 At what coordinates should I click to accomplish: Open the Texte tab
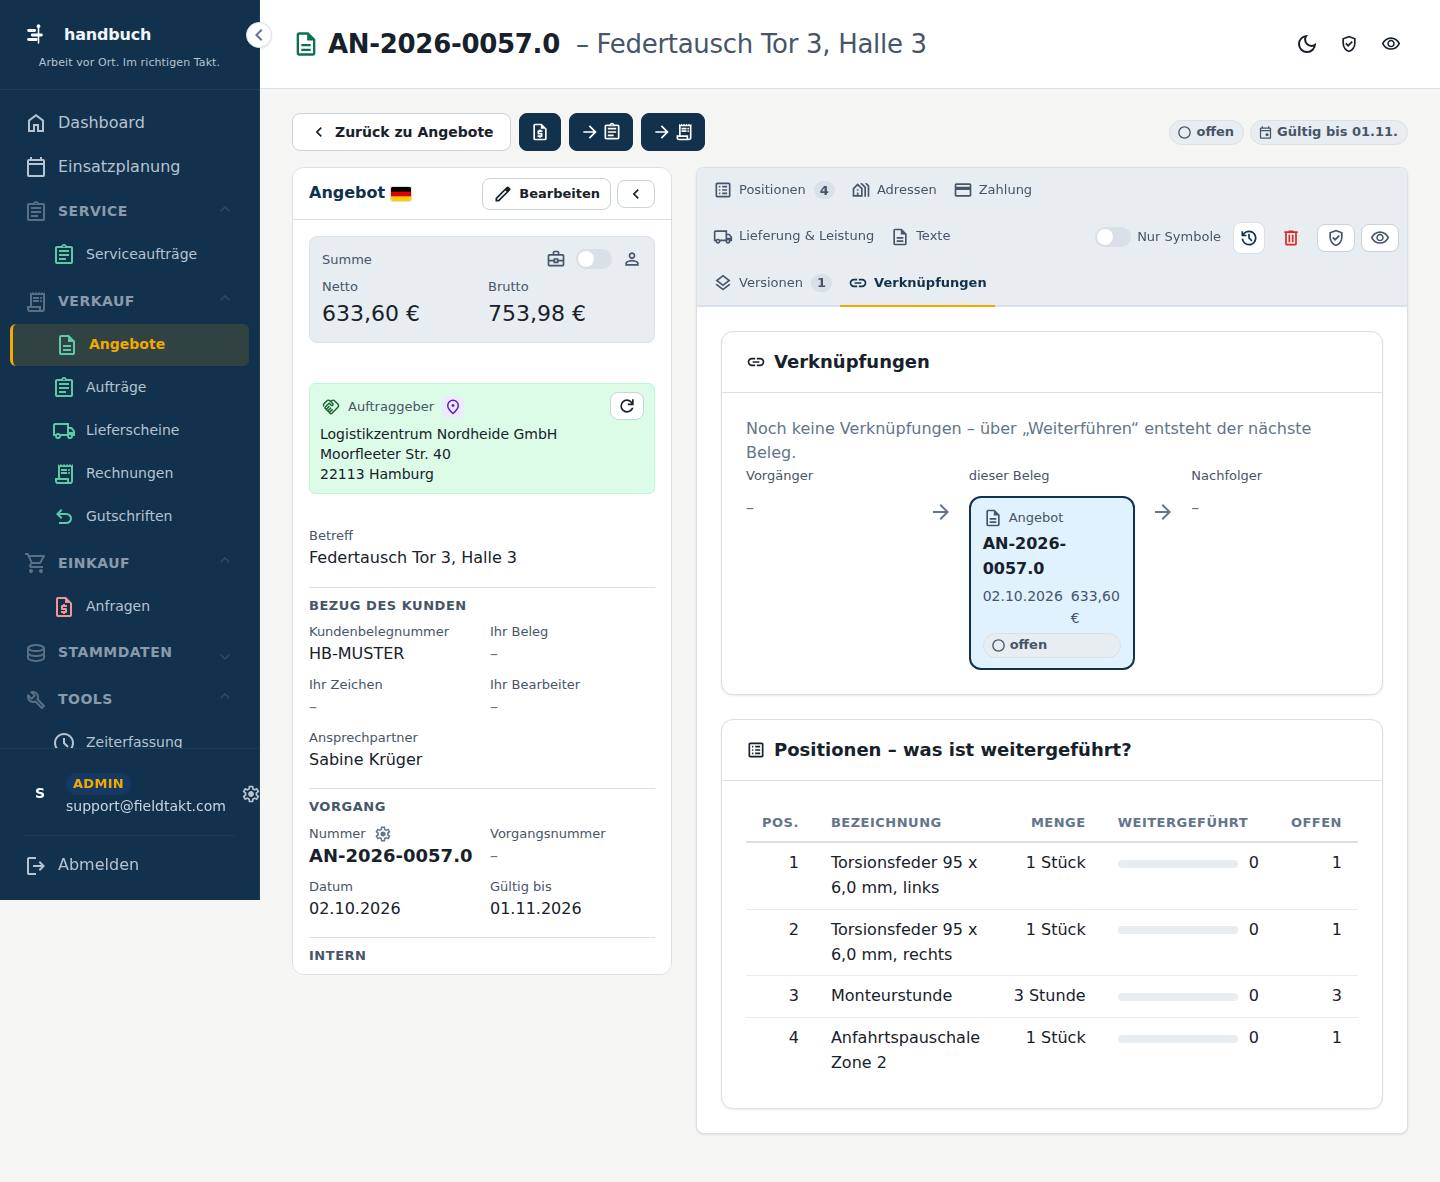click(x=921, y=236)
